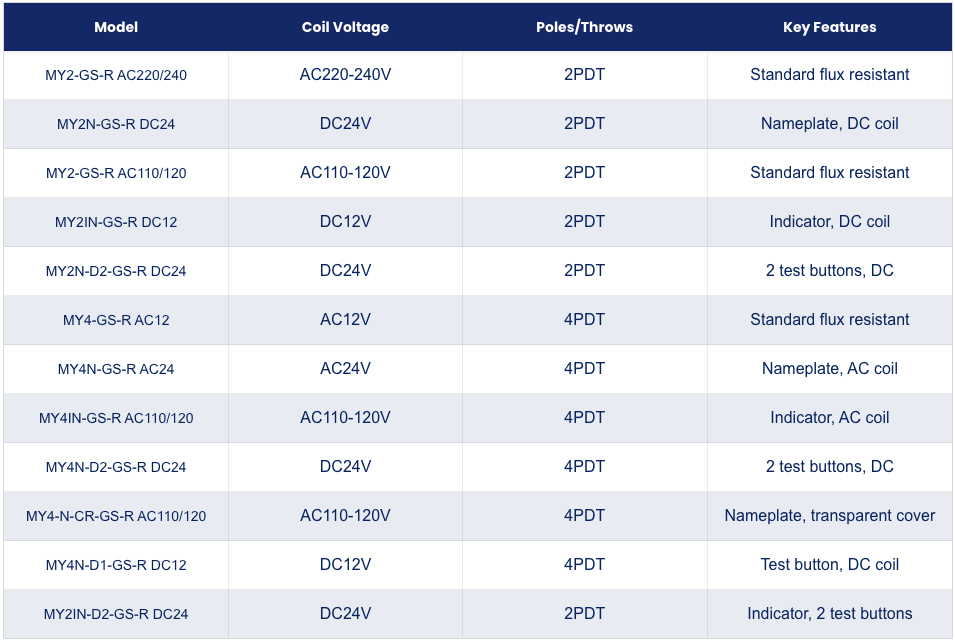Click the Nameplate, transparent cover feature cell
The image size is (955, 642).
pos(830,516)
